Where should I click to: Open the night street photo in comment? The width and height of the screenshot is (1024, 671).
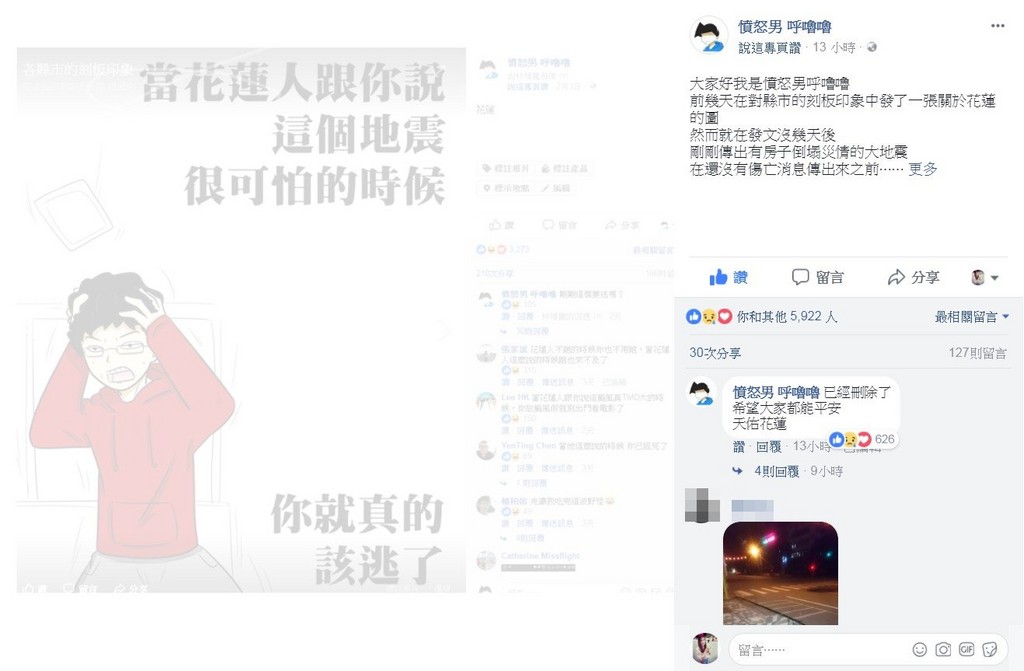pyautogui.click(x=780, y=573)
